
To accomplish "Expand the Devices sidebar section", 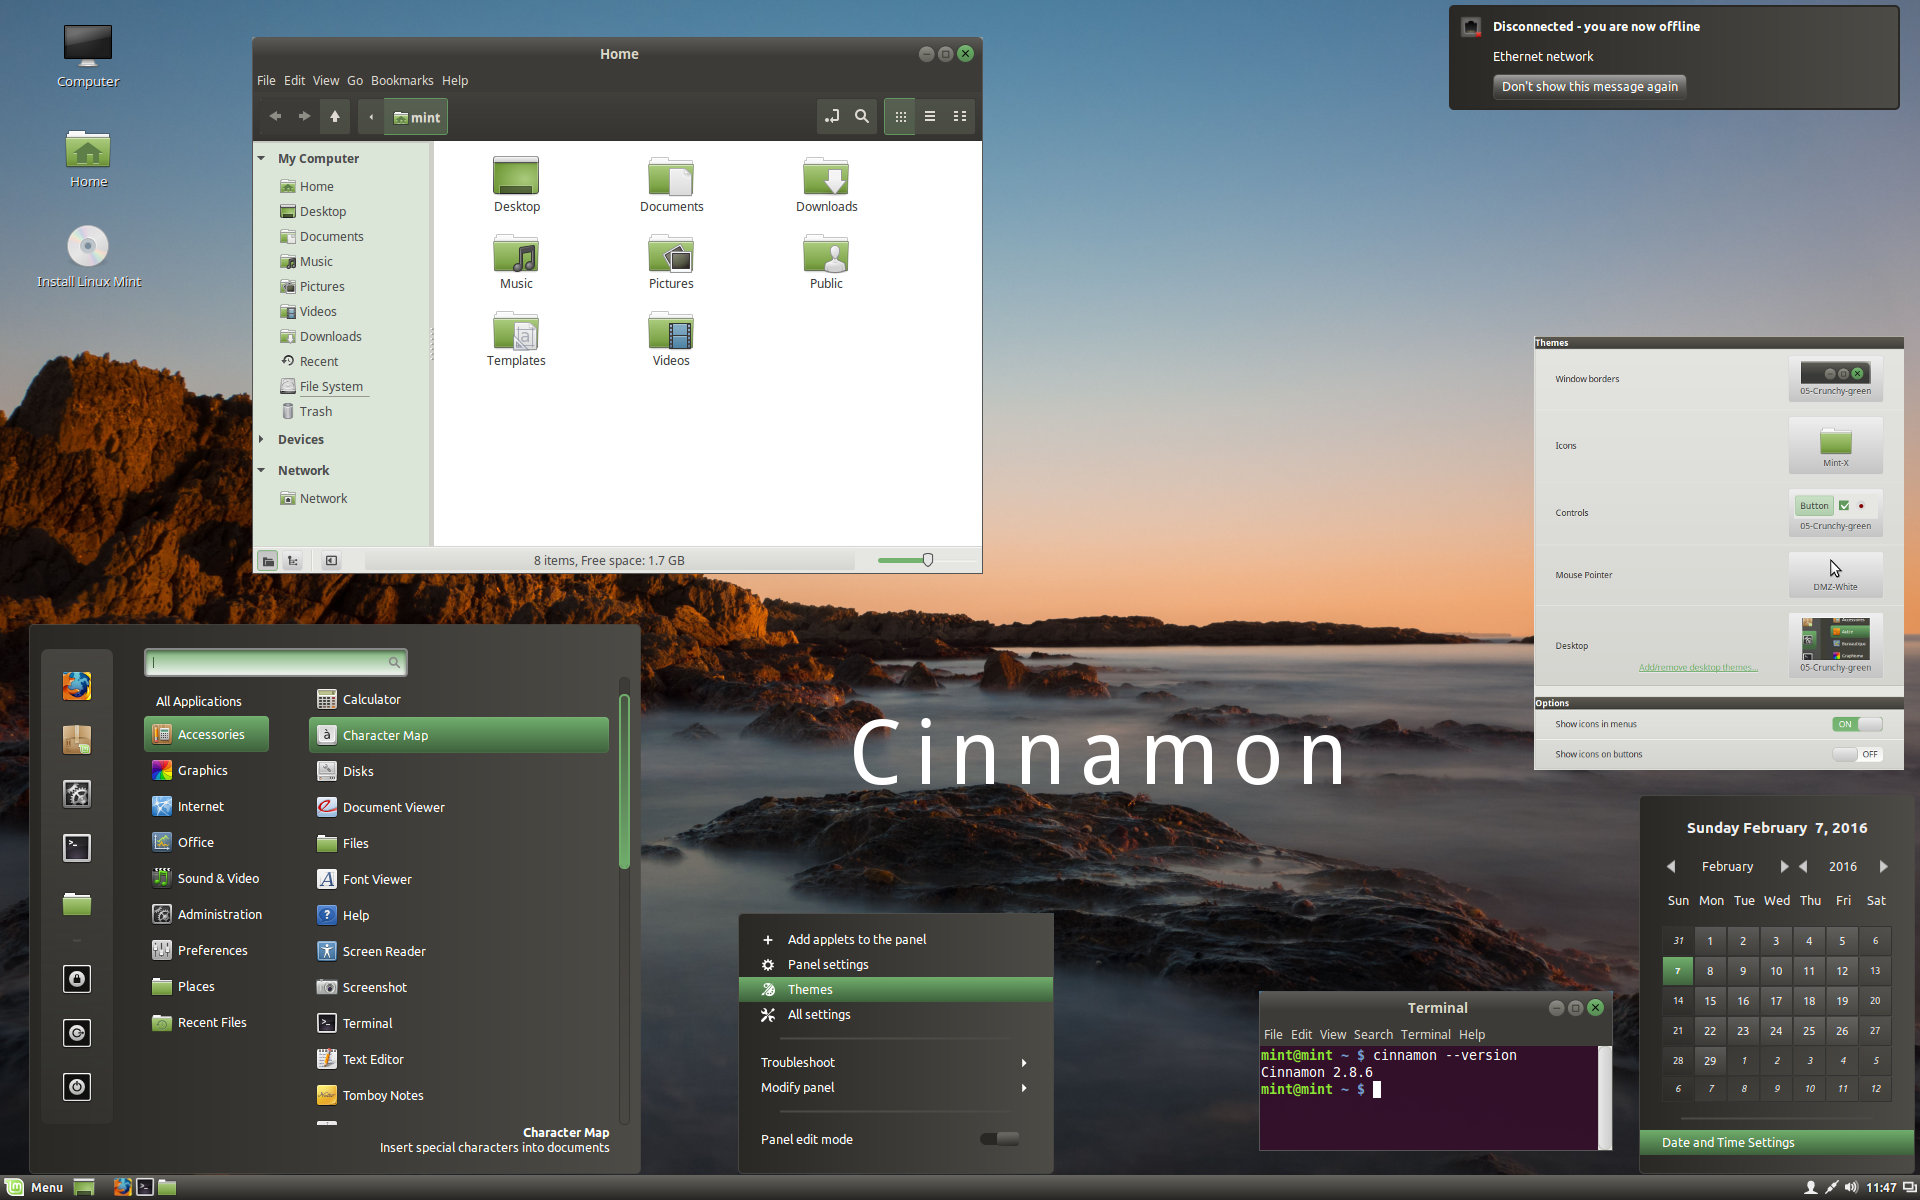I will [x=262, y=439].
